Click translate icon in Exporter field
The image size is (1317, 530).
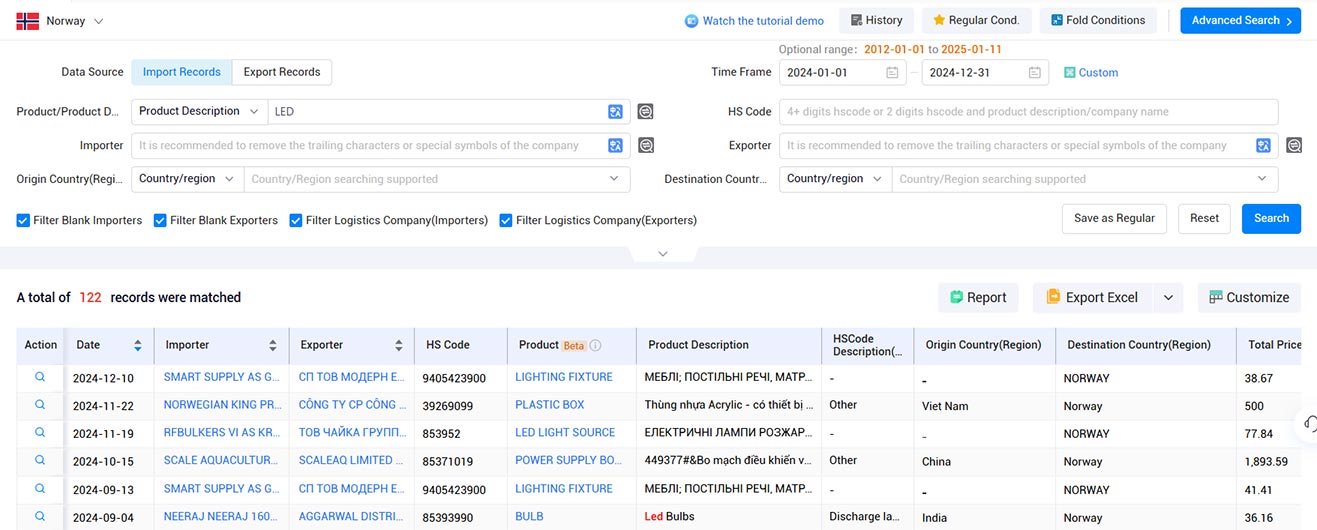point(1264,146)
